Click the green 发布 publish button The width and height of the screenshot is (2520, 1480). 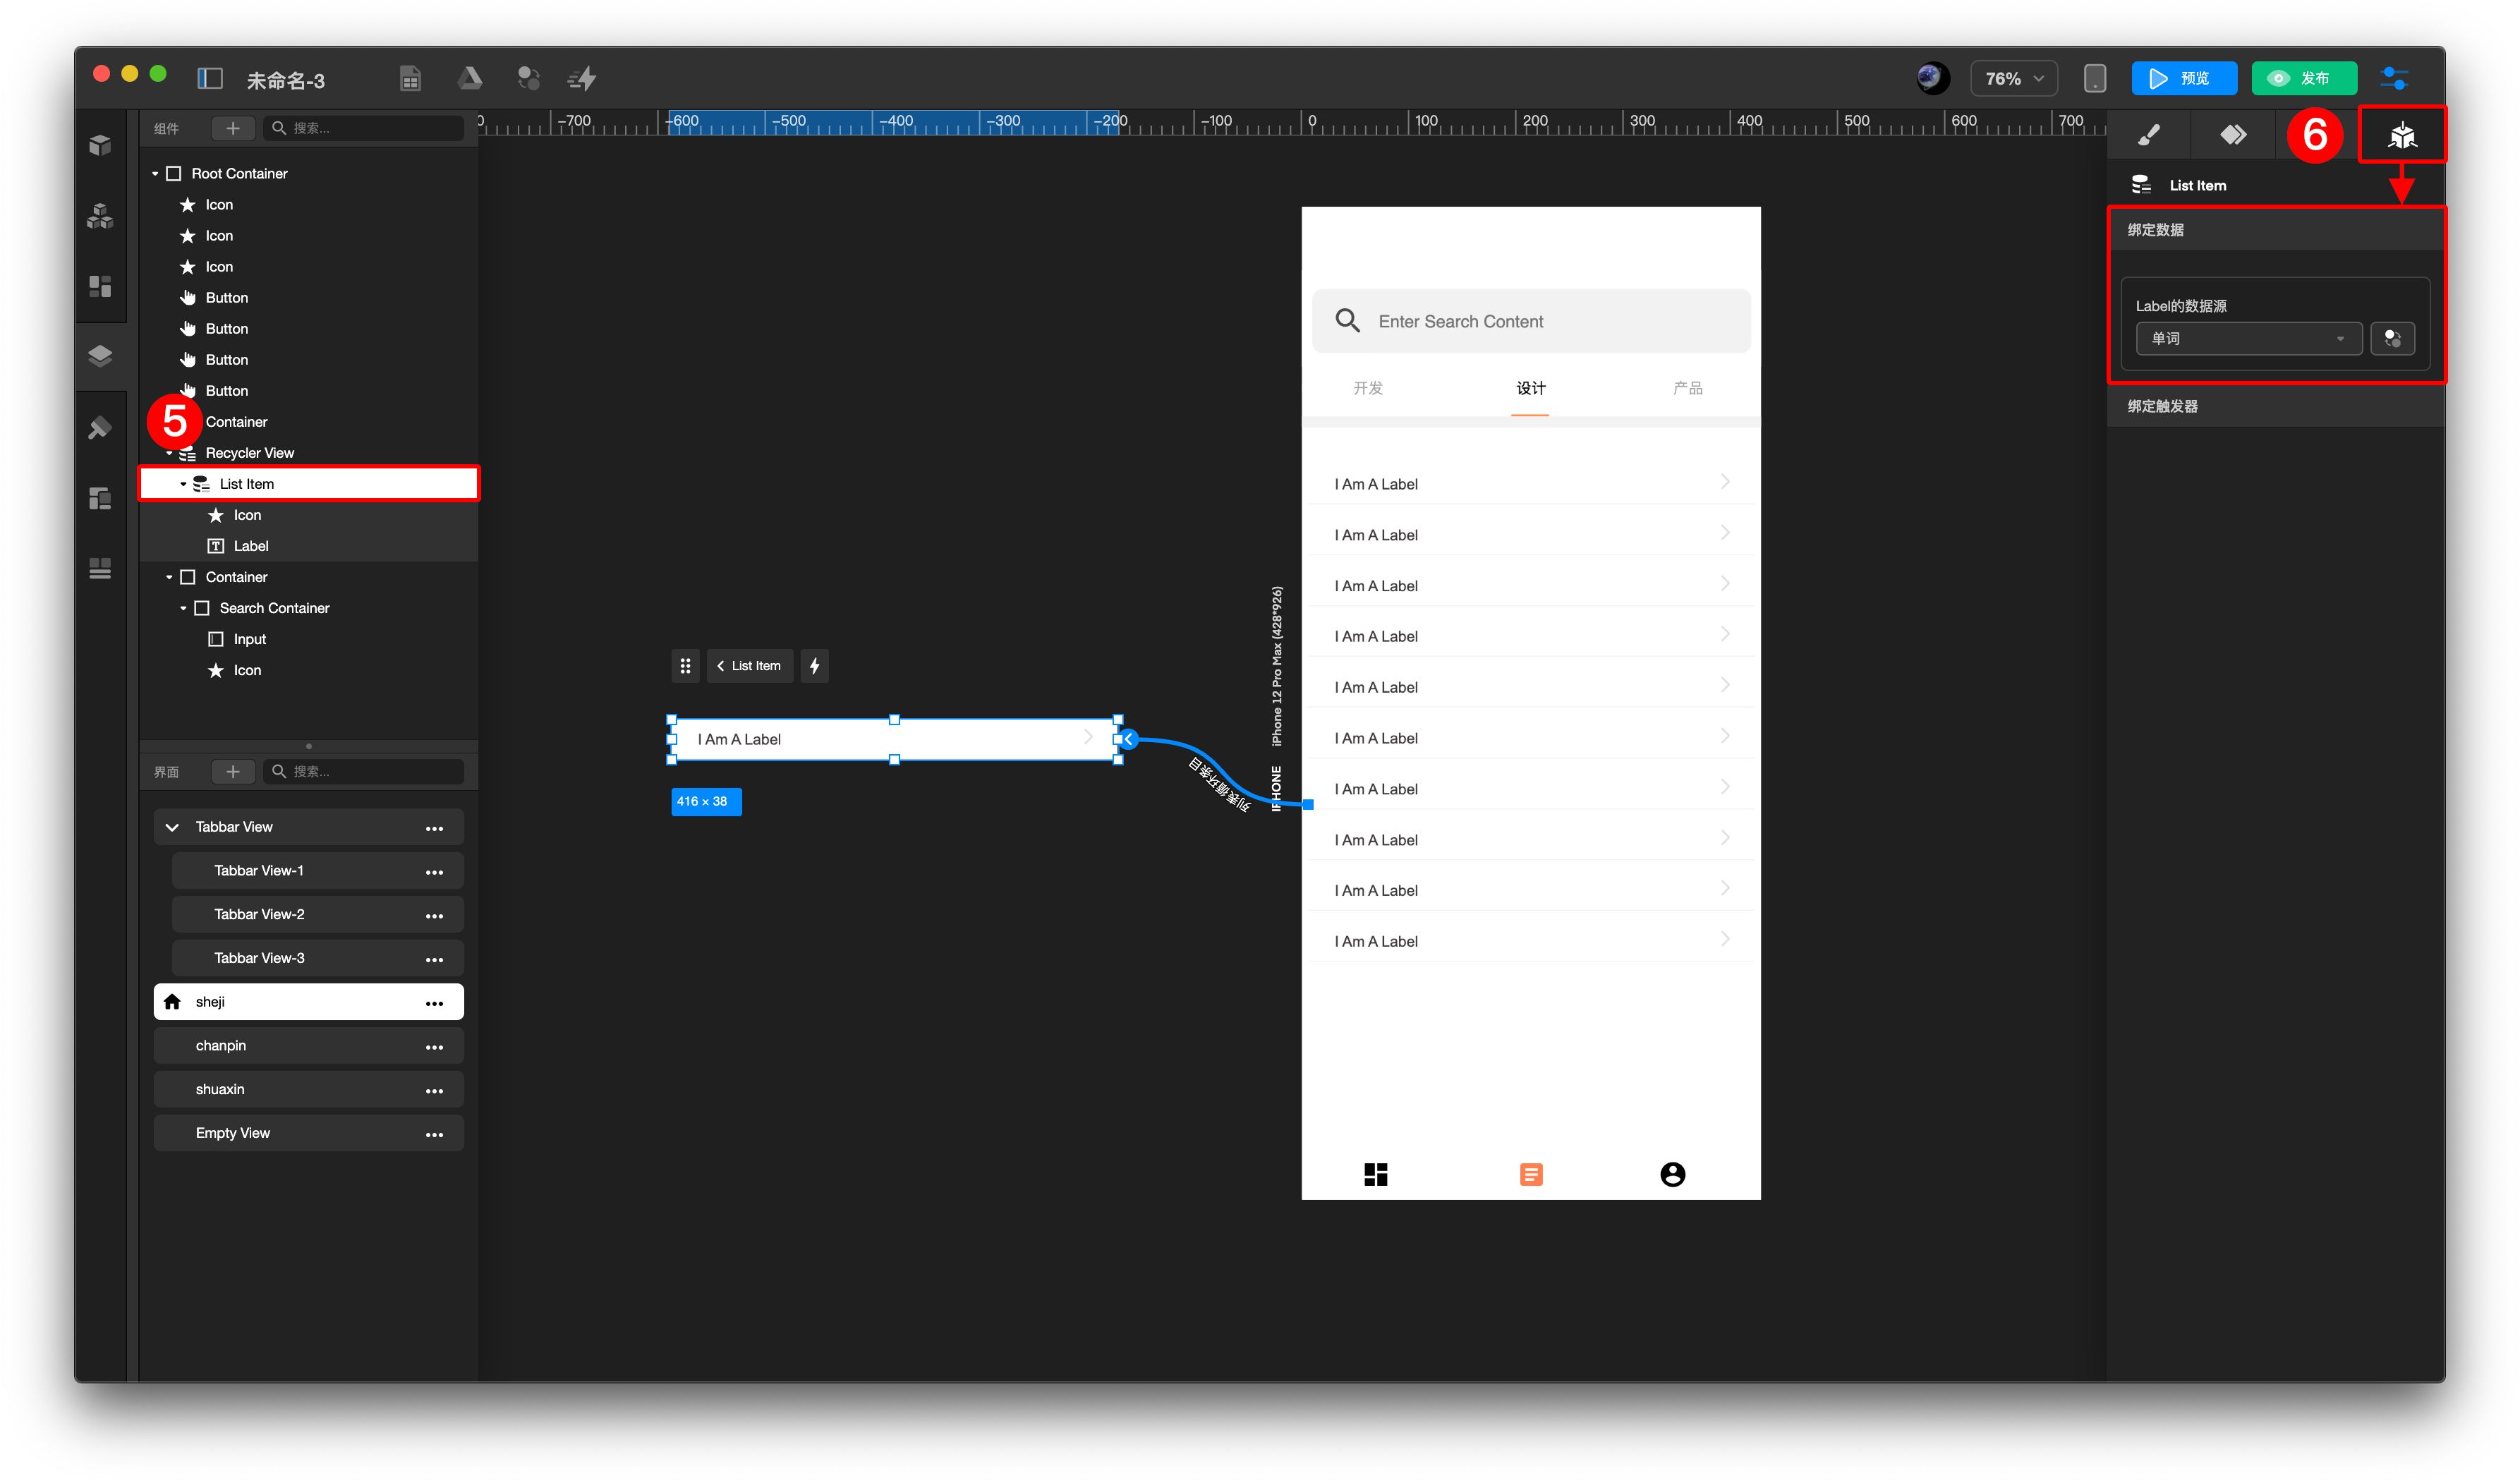click(x=2304, y=78)
